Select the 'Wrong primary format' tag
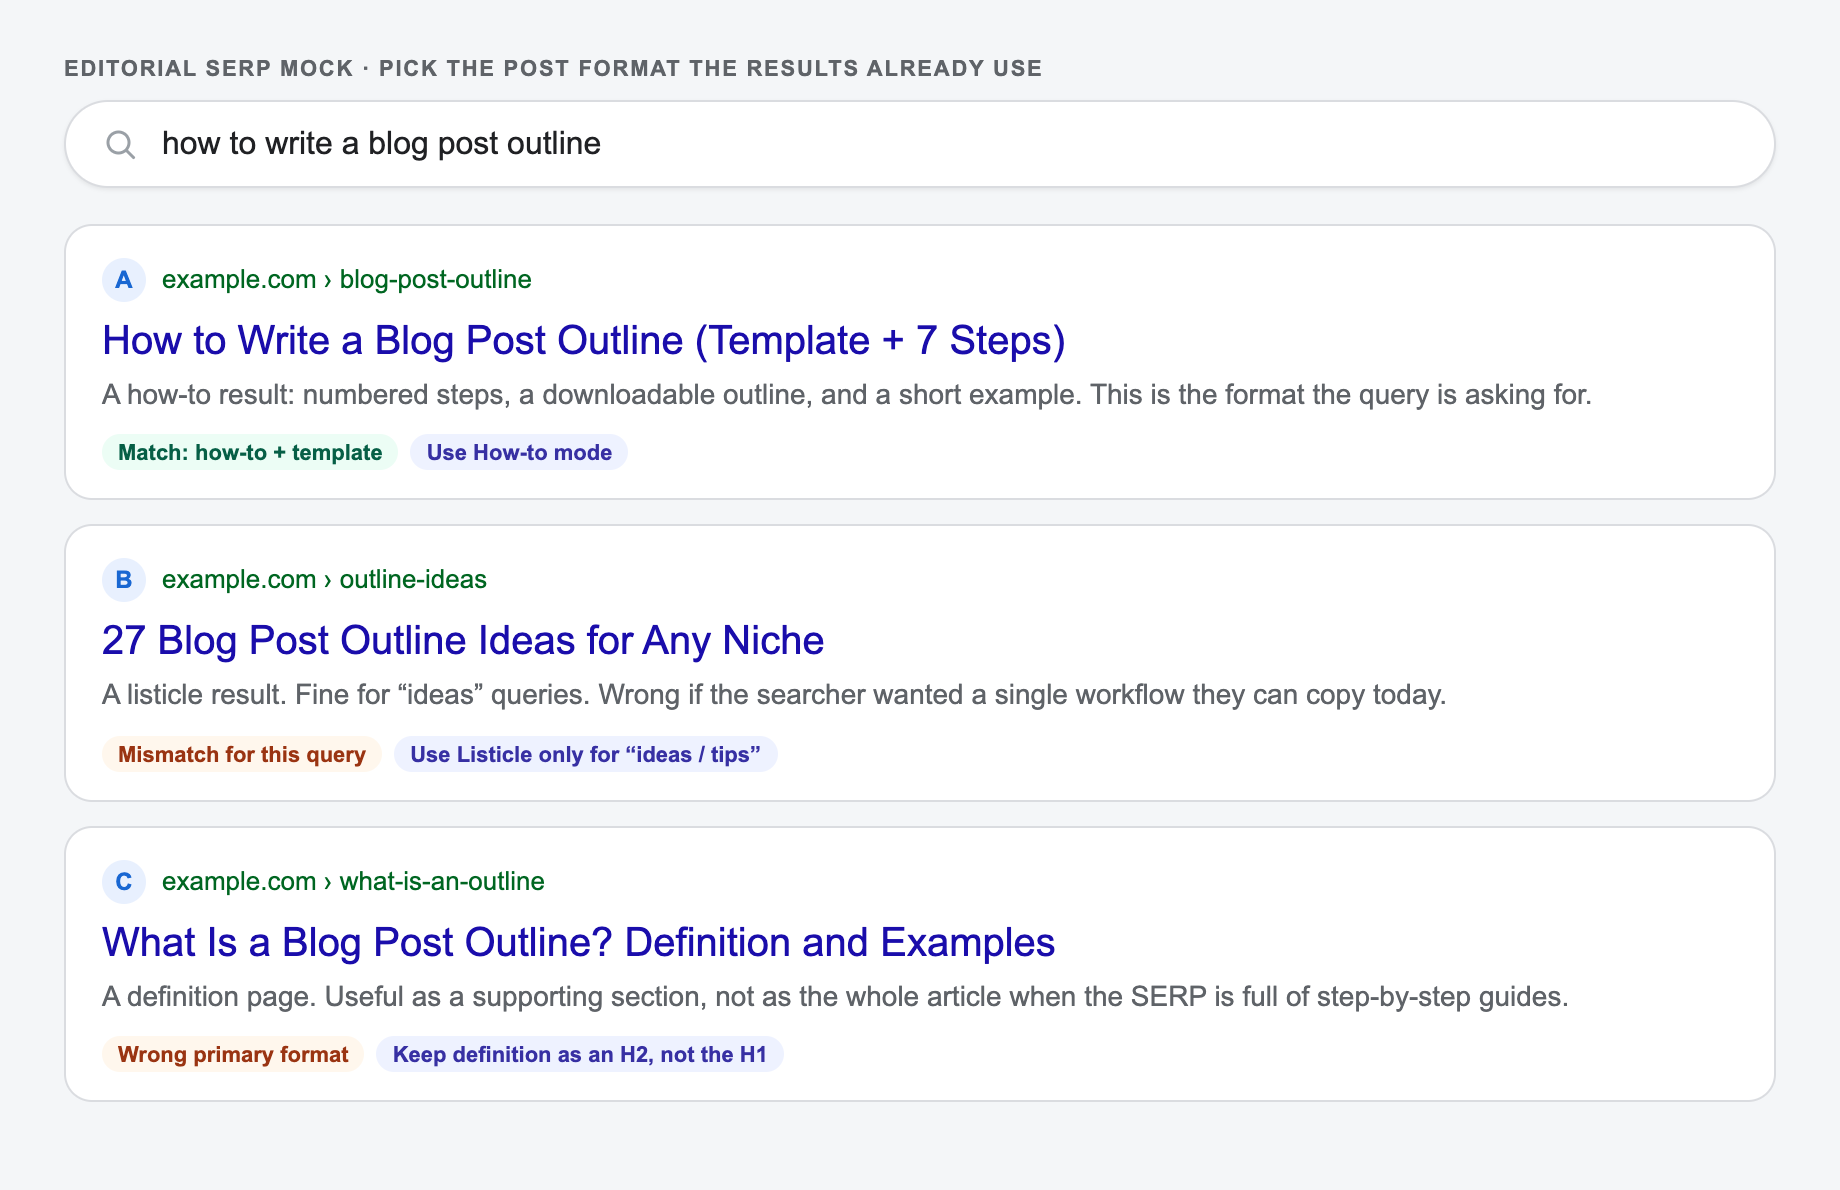1840x1190 pixels. 233,1054
